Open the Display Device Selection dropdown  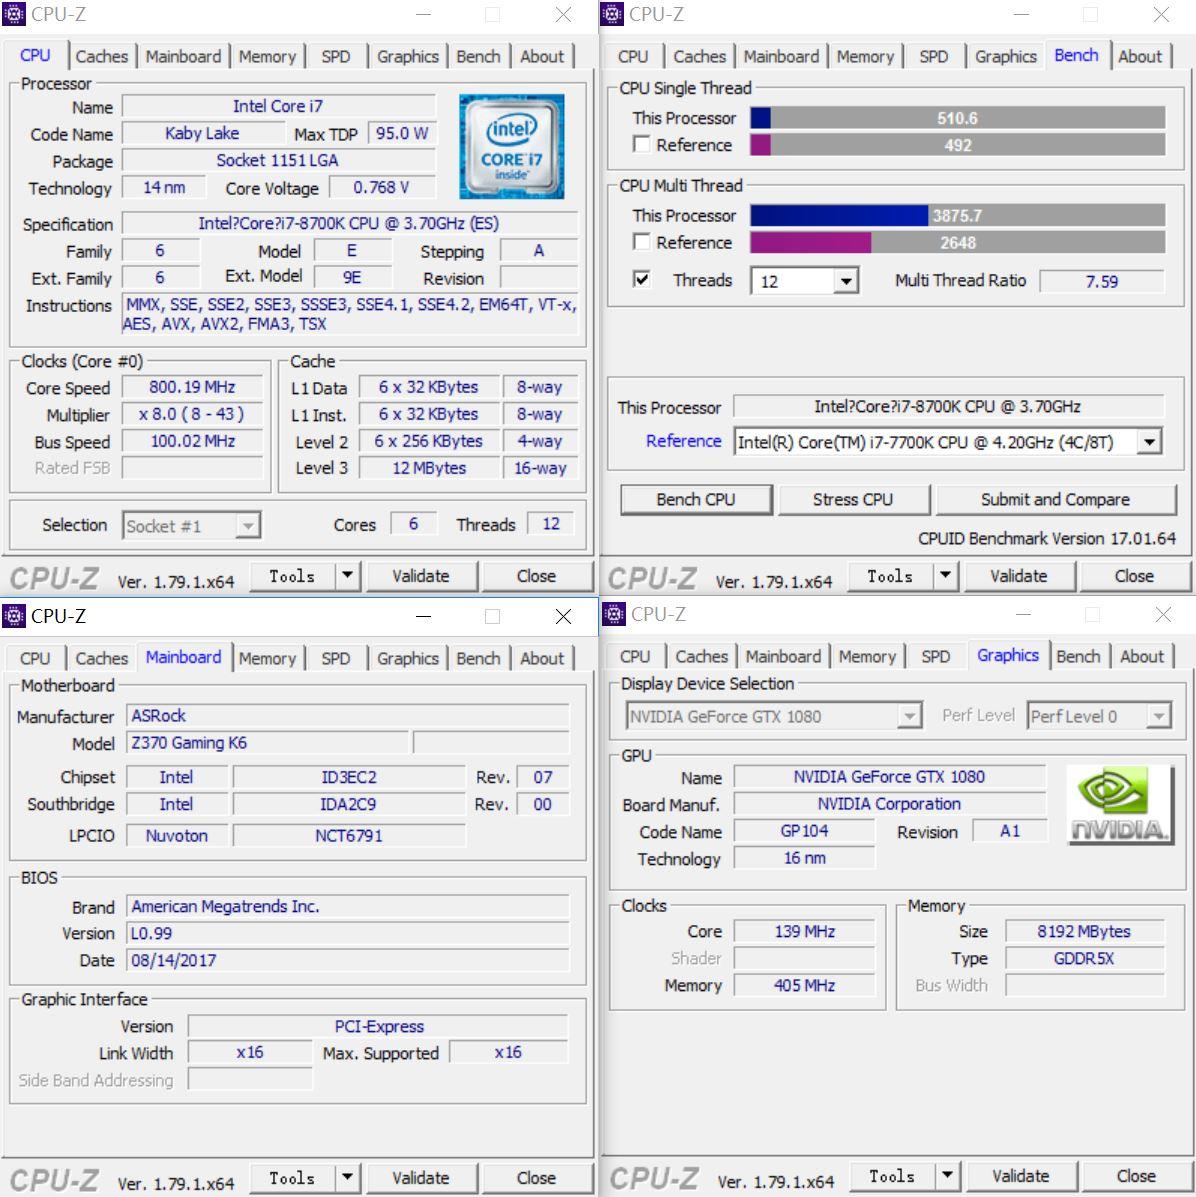908,716
